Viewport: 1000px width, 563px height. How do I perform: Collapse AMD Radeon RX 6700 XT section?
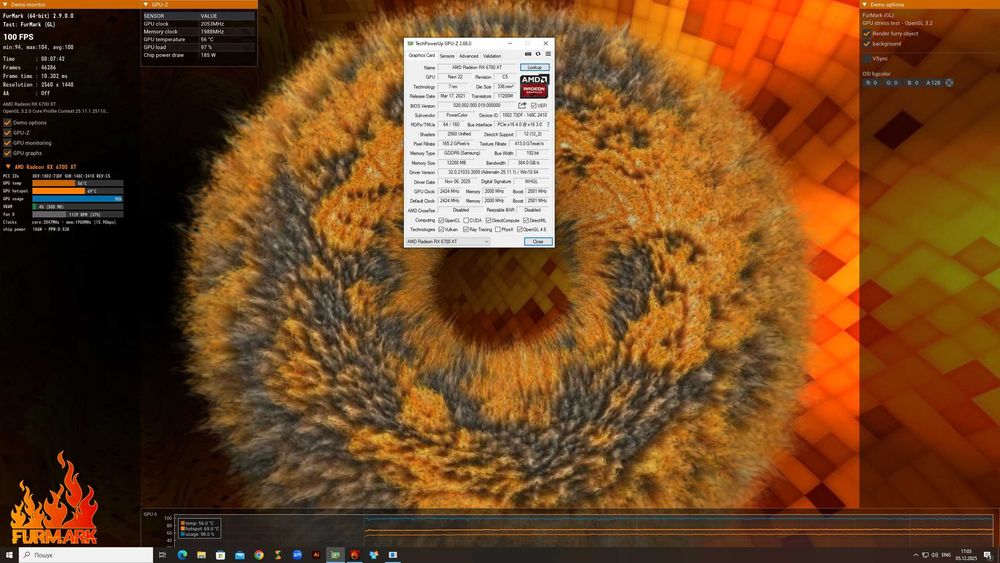point(8,166)
